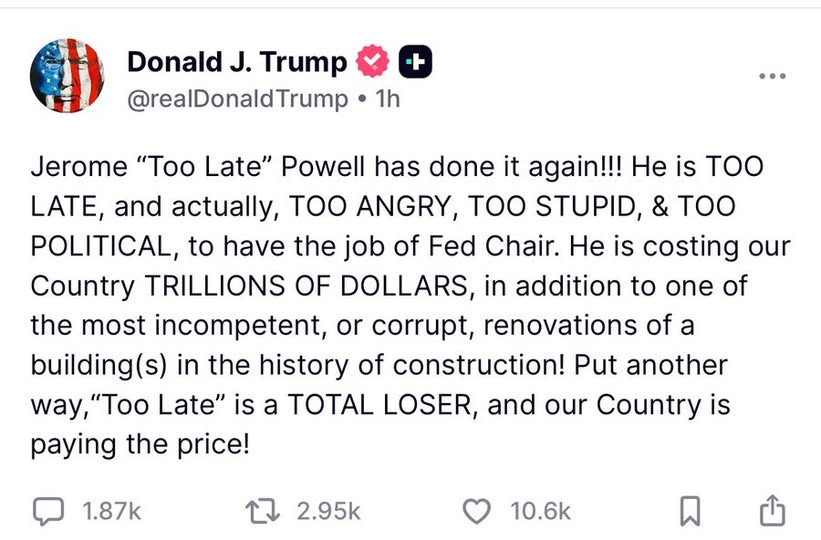This screenshot has width=821, height=540.
Task: Click the Donald J. Trump display name
Action: [237, 63]
